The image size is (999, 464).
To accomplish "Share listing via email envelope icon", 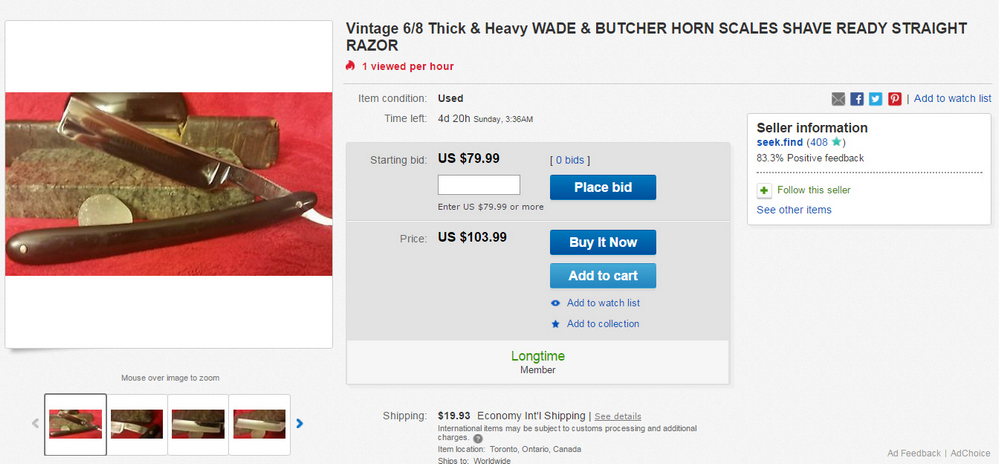I will point(838,99).
